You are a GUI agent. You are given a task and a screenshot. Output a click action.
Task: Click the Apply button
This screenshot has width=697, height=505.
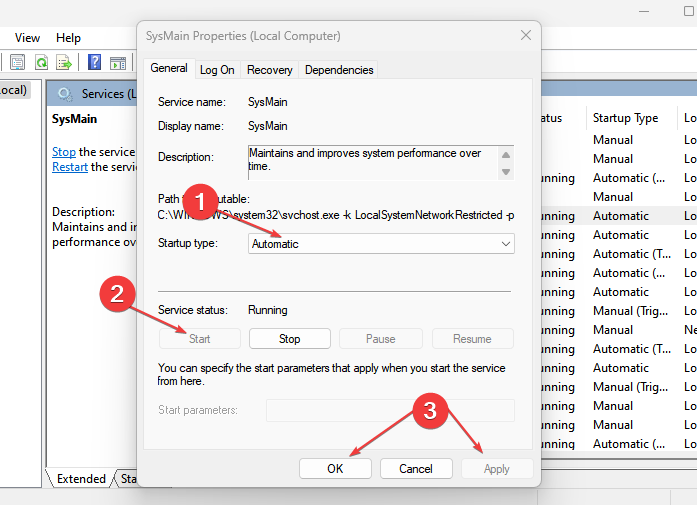[x=497, y=469]
